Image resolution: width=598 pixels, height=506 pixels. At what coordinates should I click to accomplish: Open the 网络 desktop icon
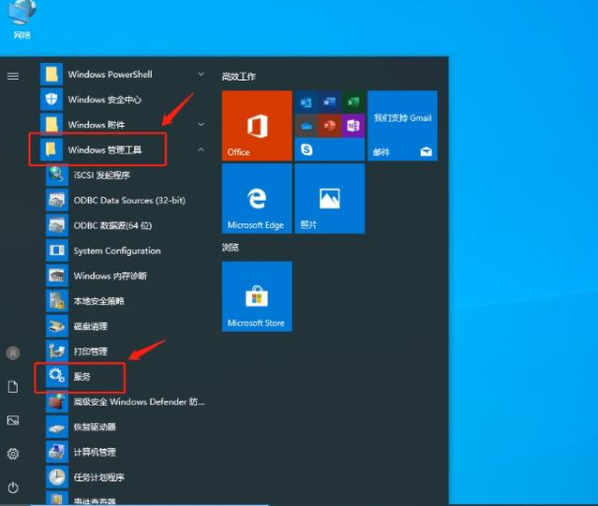[x=22, y=19]
